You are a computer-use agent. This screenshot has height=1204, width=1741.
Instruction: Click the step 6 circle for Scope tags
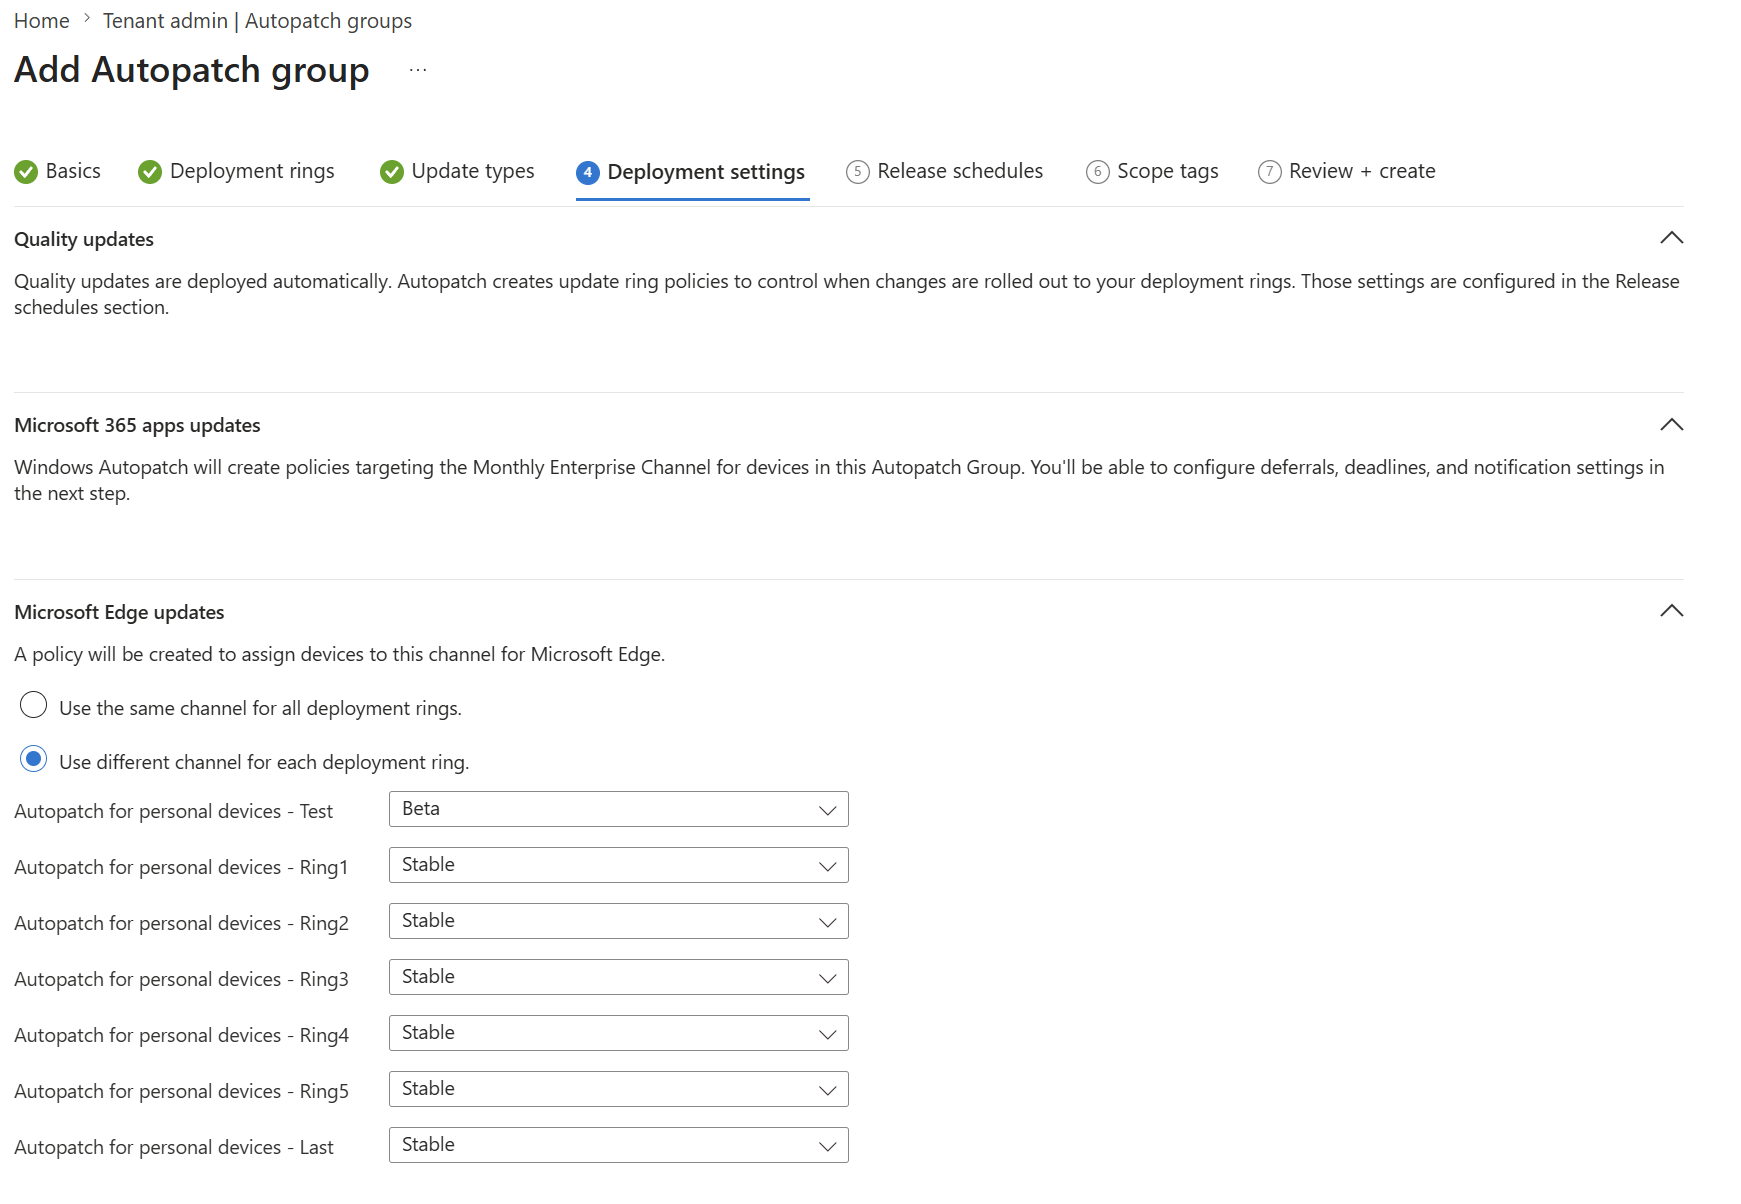tap(1098, 172)
